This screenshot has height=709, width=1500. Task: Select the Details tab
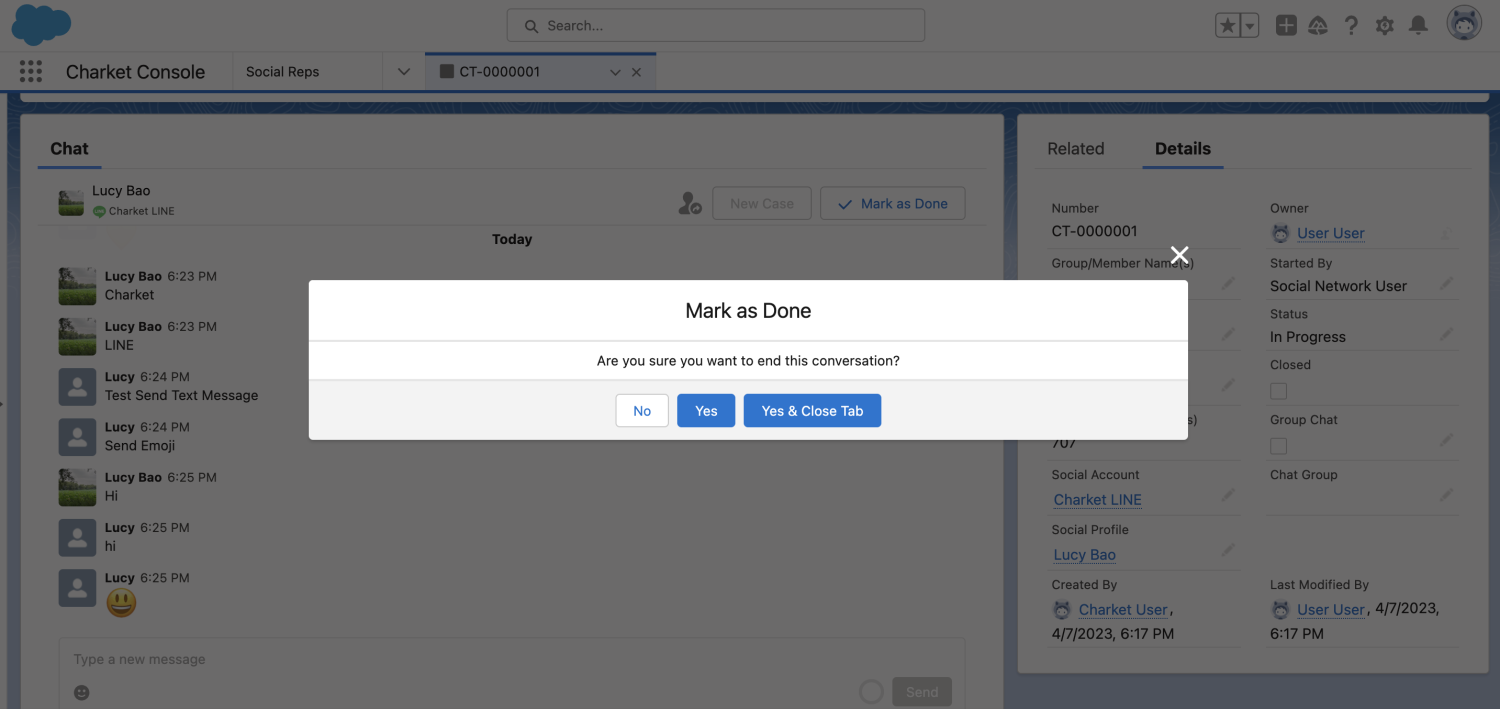(1182, 149)
